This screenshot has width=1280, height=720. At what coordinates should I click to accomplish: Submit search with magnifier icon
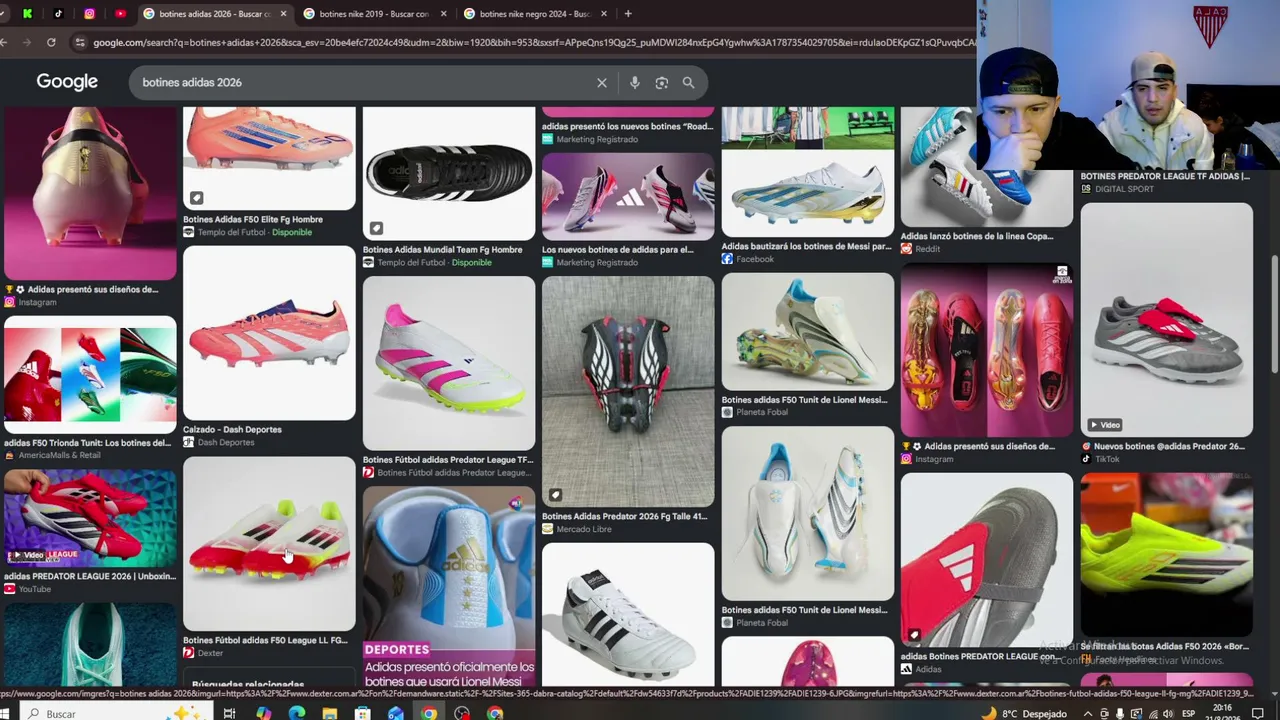point(688,82)
